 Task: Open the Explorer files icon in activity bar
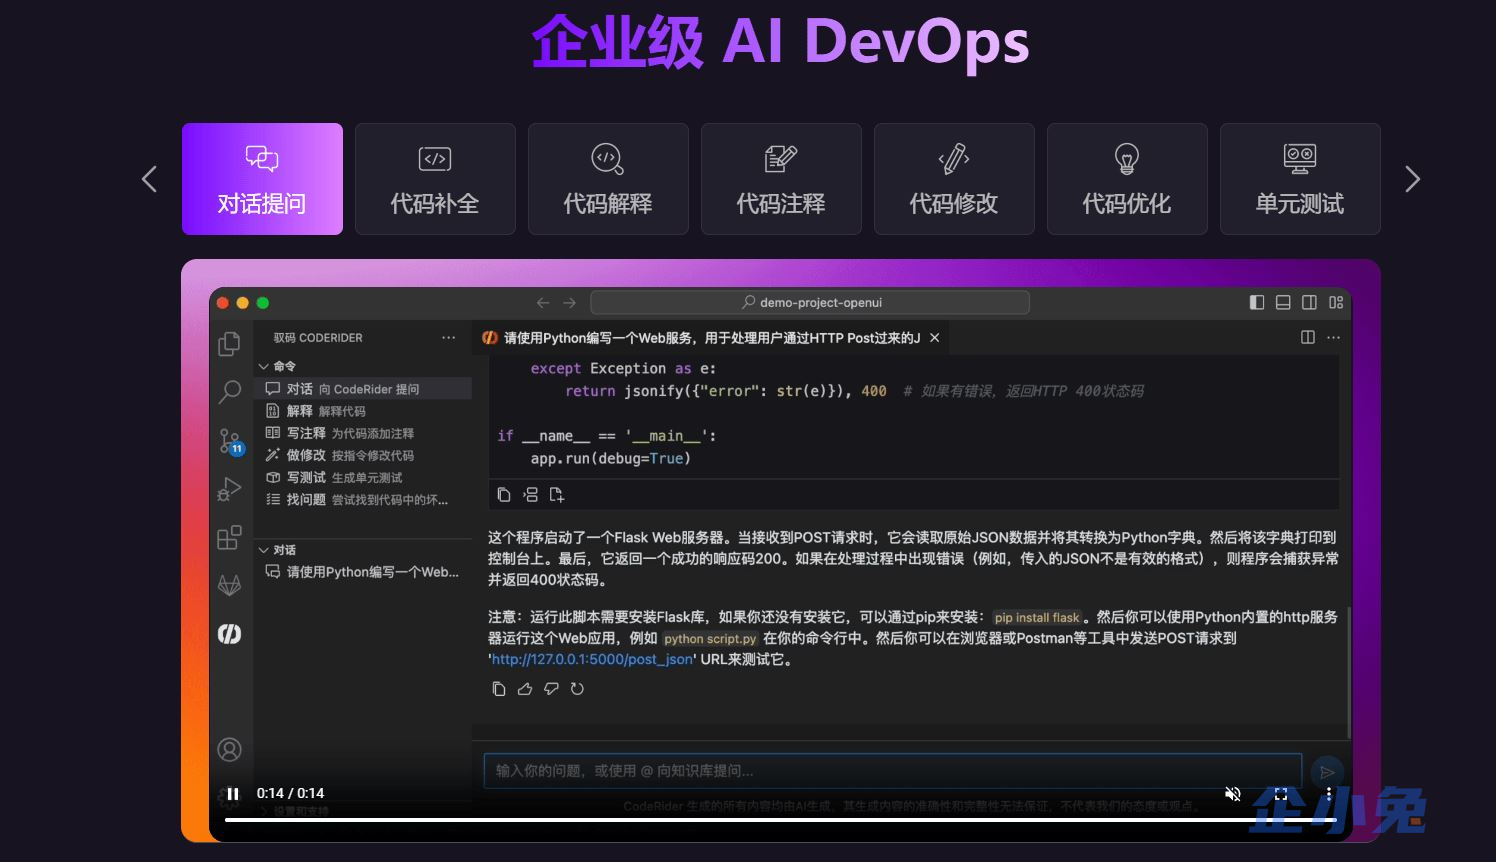[x=230, y=344]
